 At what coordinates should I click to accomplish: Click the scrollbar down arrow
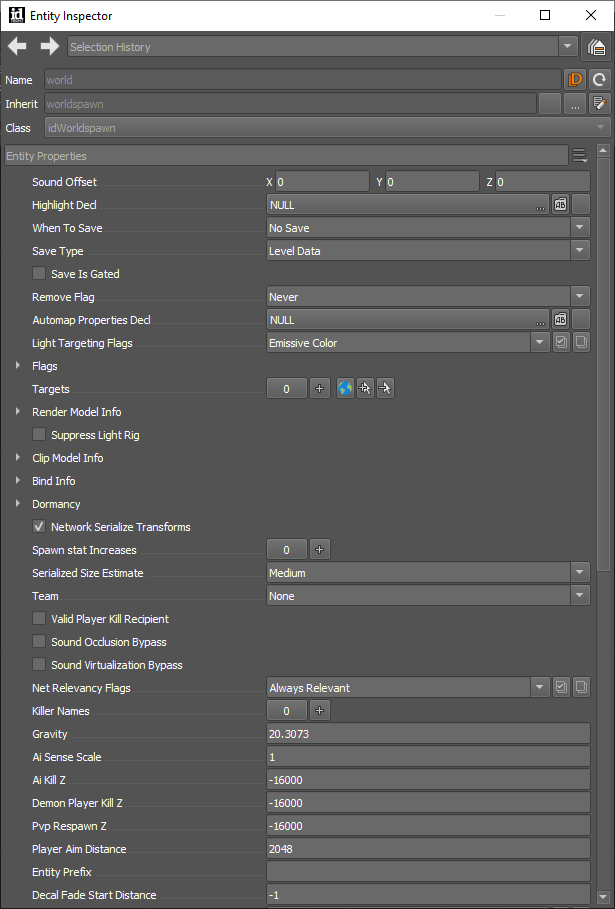[x=603, y=897]
